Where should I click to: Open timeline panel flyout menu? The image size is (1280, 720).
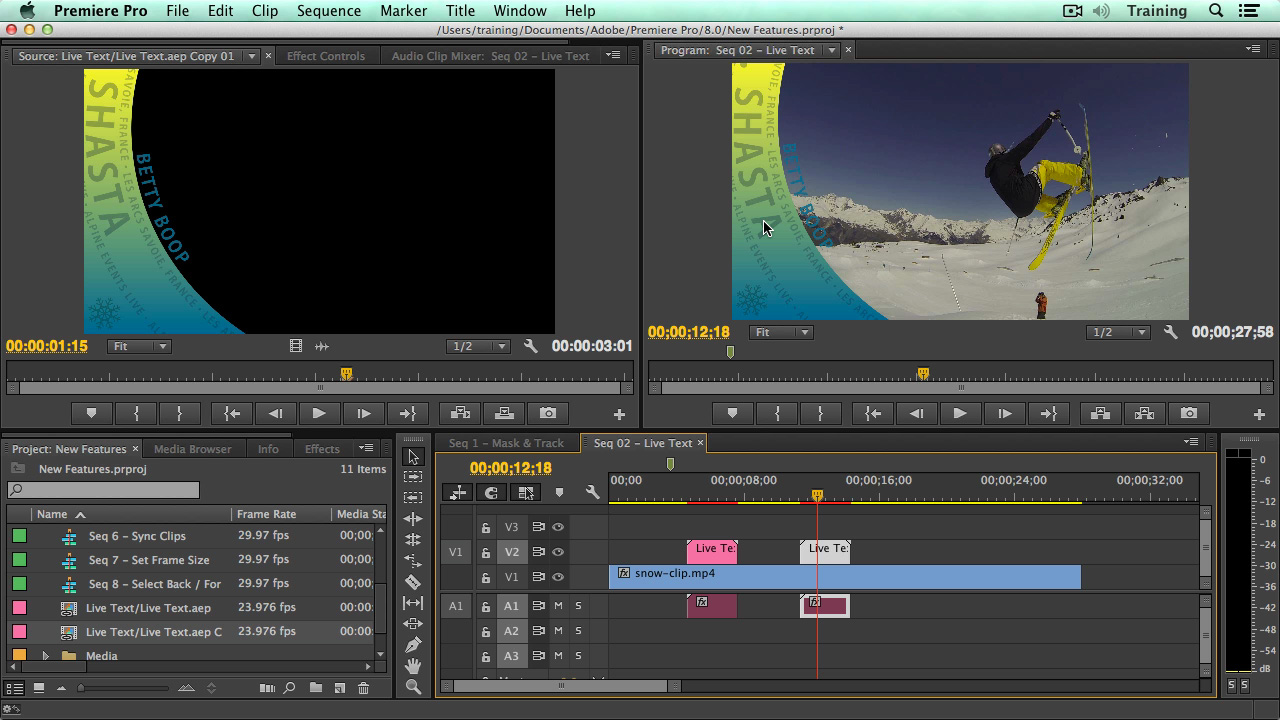[x=1191, y=441]
